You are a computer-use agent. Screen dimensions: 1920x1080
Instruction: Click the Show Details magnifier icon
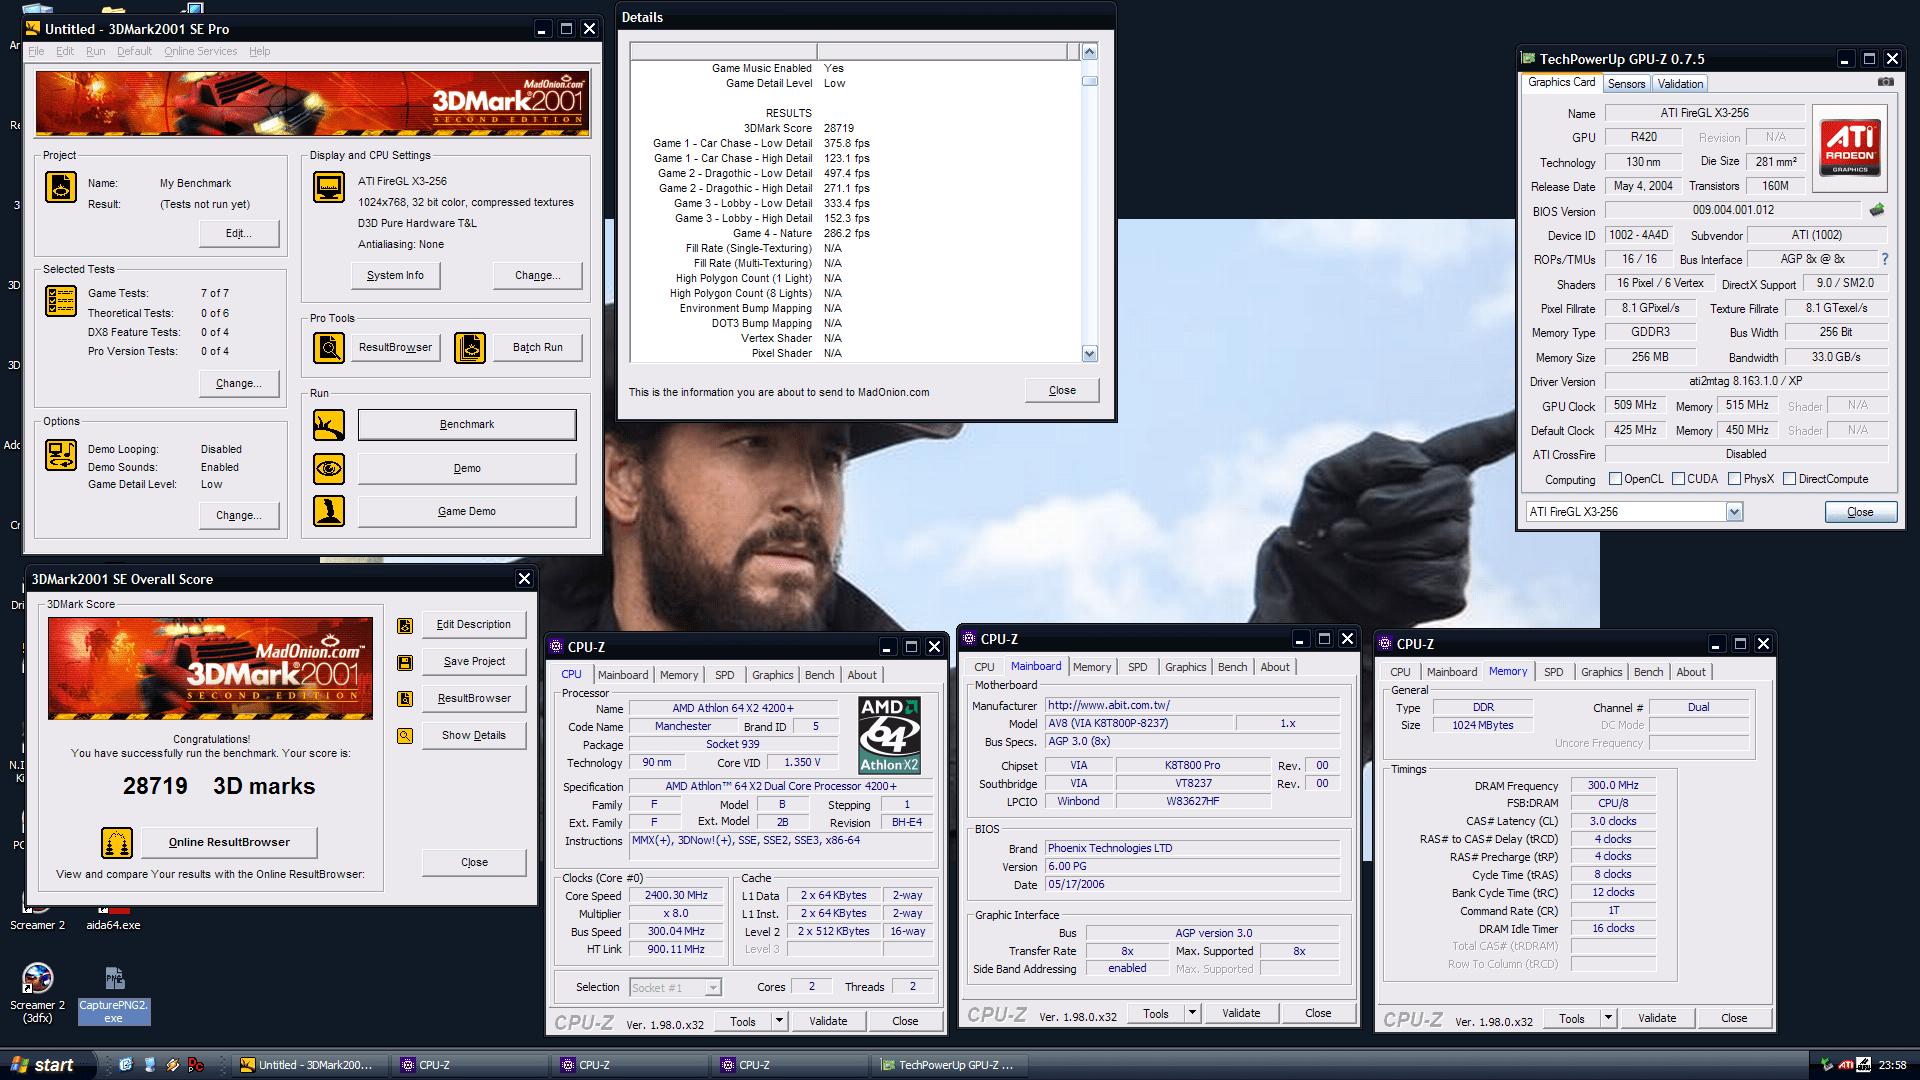click(405, 736)
